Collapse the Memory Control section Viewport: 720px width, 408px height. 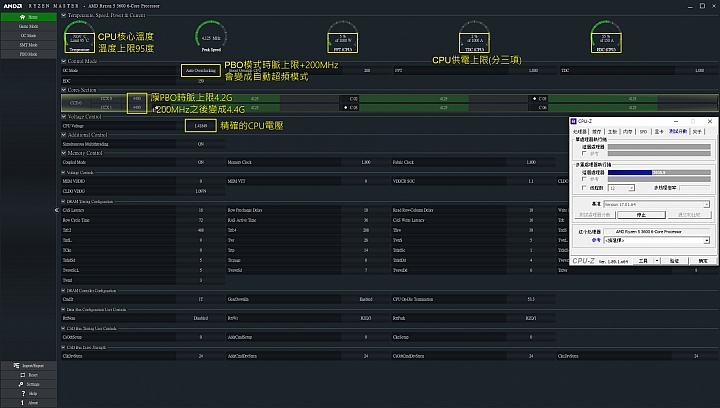(64, 153)
